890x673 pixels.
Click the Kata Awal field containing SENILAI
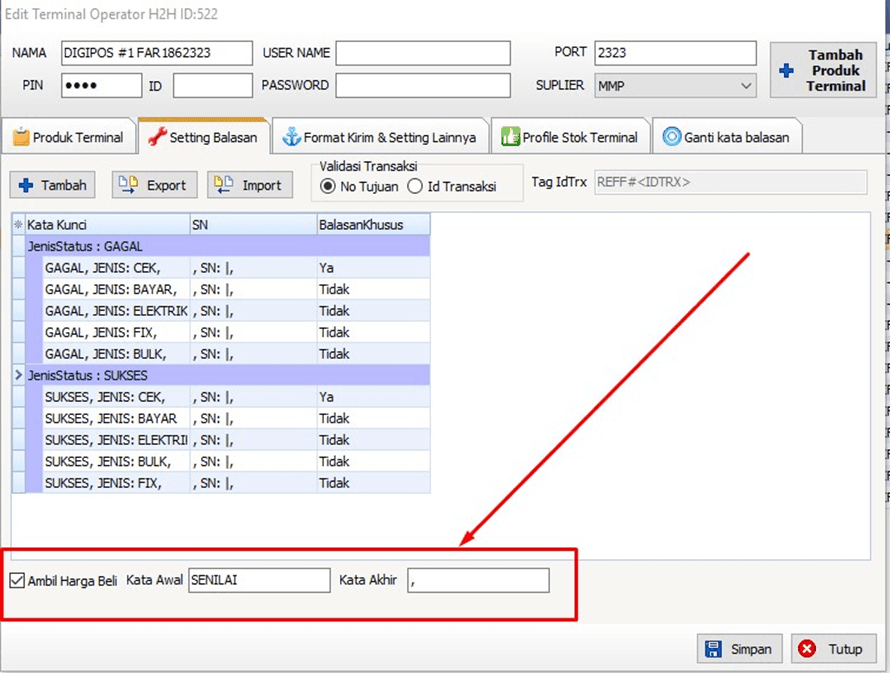pyautogui.click(x=258, y=581)
